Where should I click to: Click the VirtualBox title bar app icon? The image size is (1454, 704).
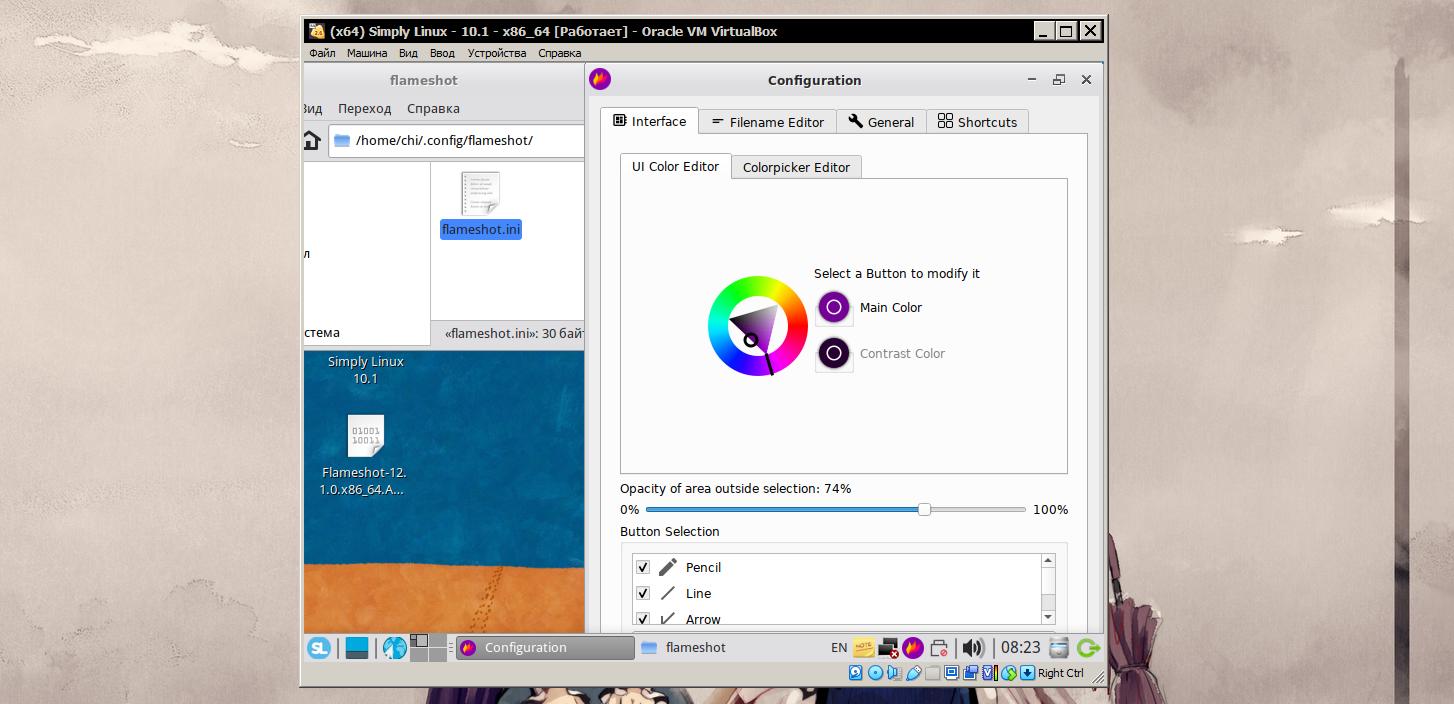point(316,31)
